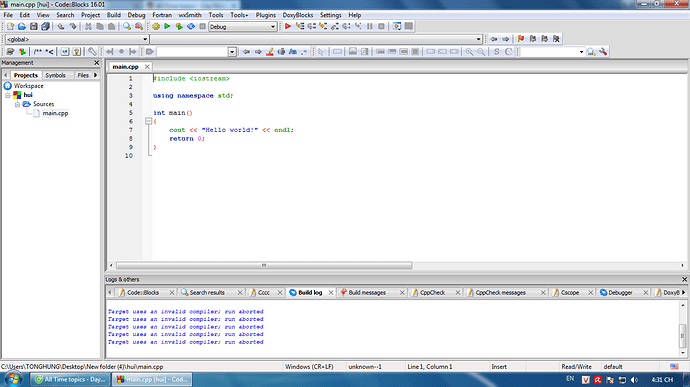The width and height of the screenshot is (690, 387).
Task: Toggle bookmark with red flag icon
Action: (x=521, y=39)
